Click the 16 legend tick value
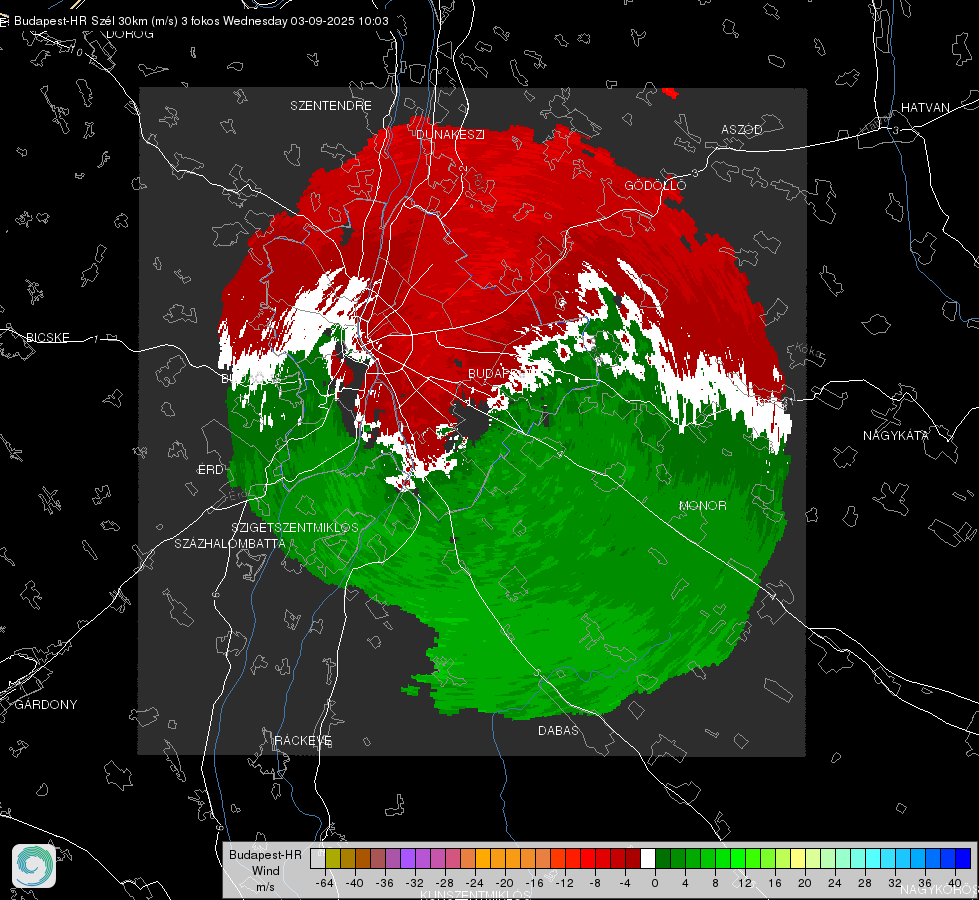 click(x=775, y=884)
